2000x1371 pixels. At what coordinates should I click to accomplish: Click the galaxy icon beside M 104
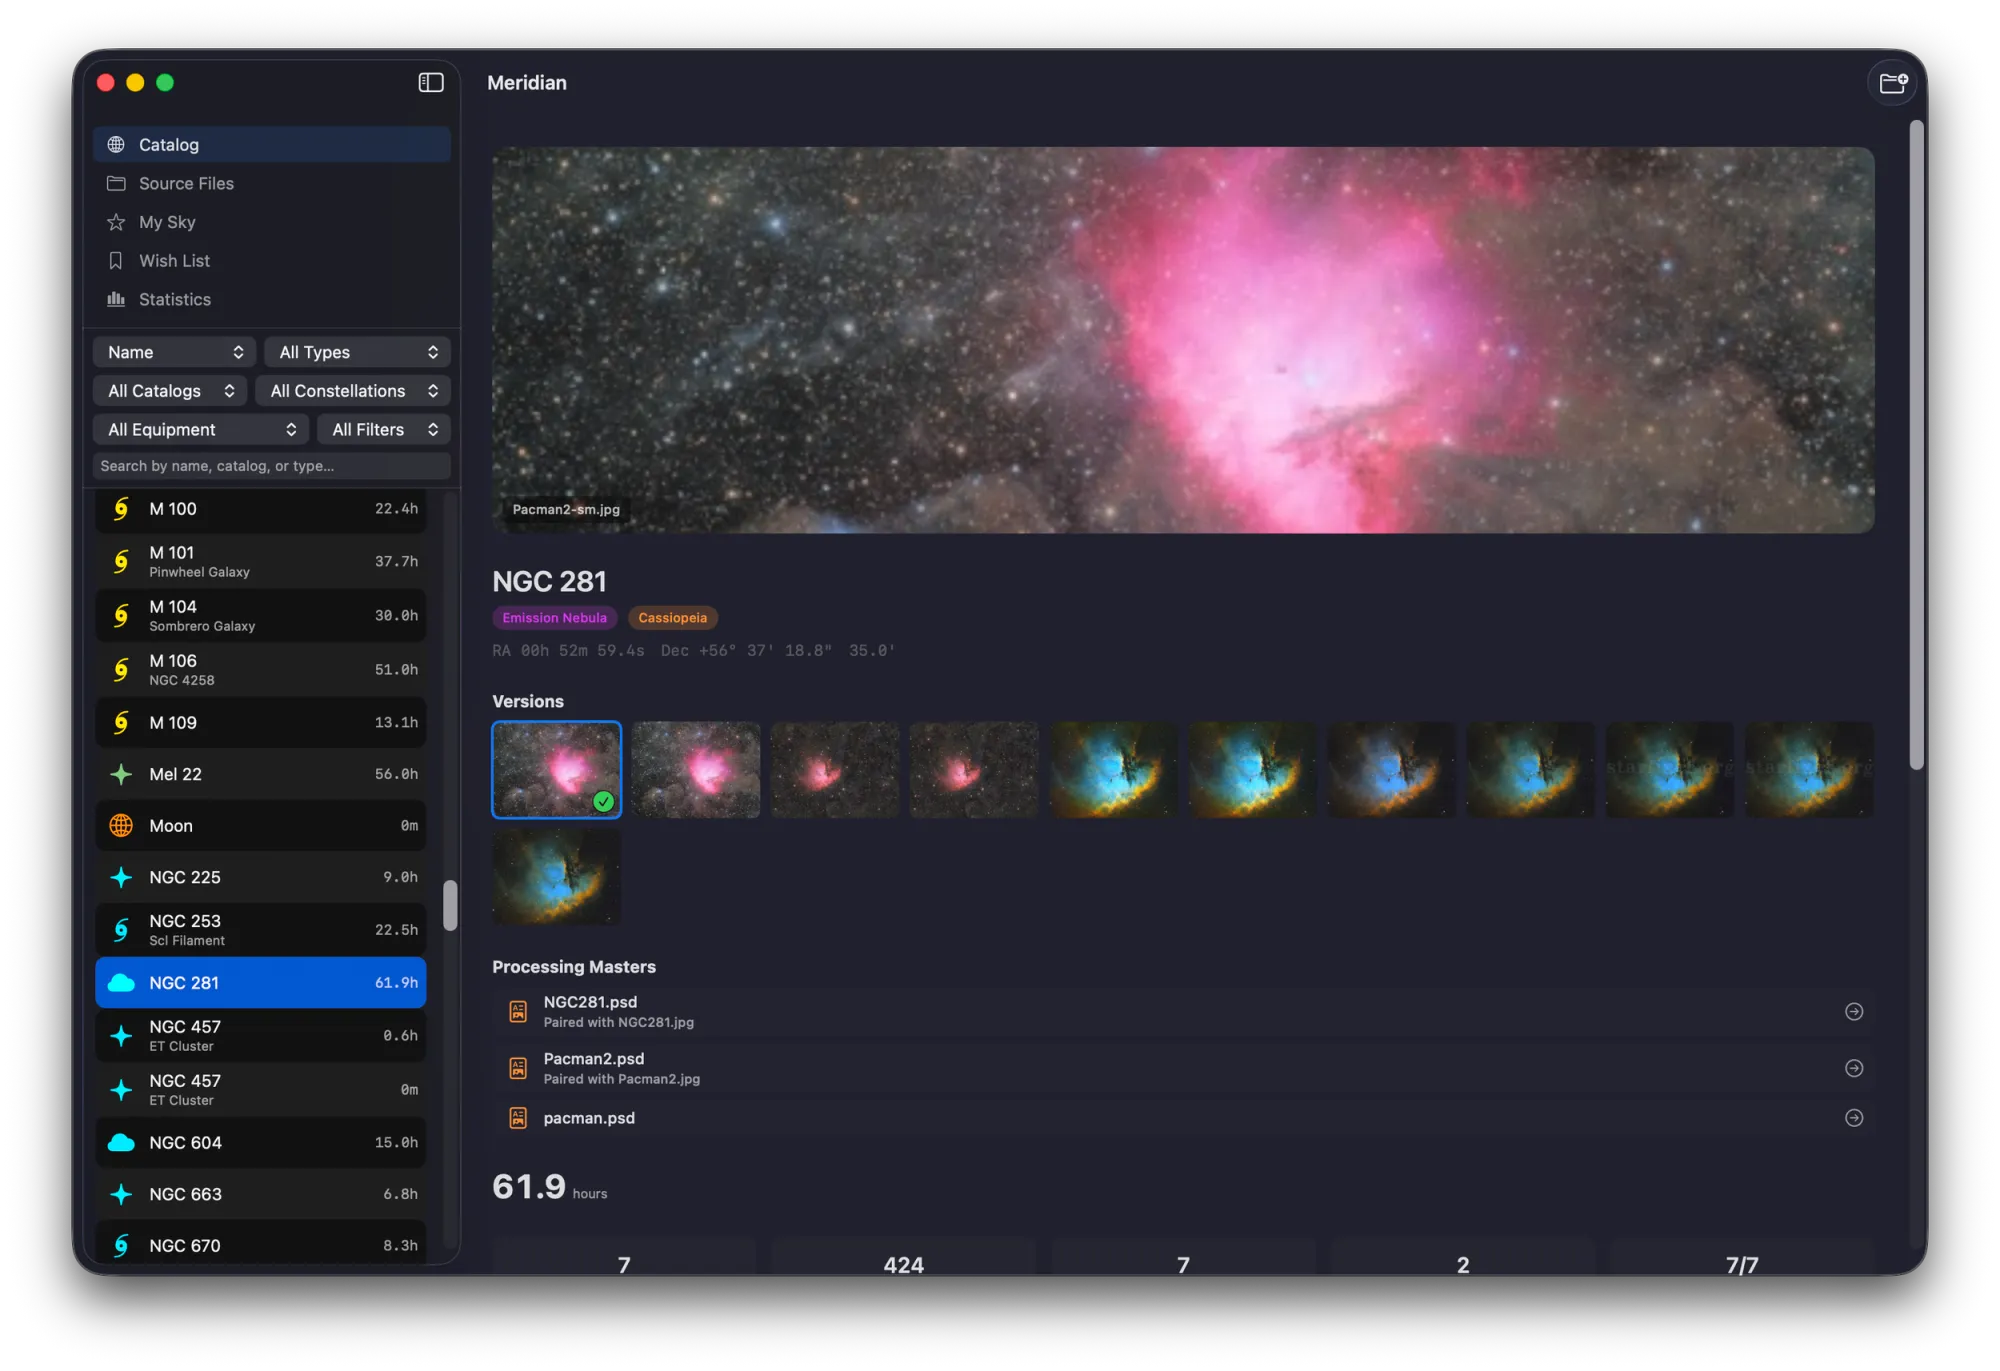tap(120, 615)
